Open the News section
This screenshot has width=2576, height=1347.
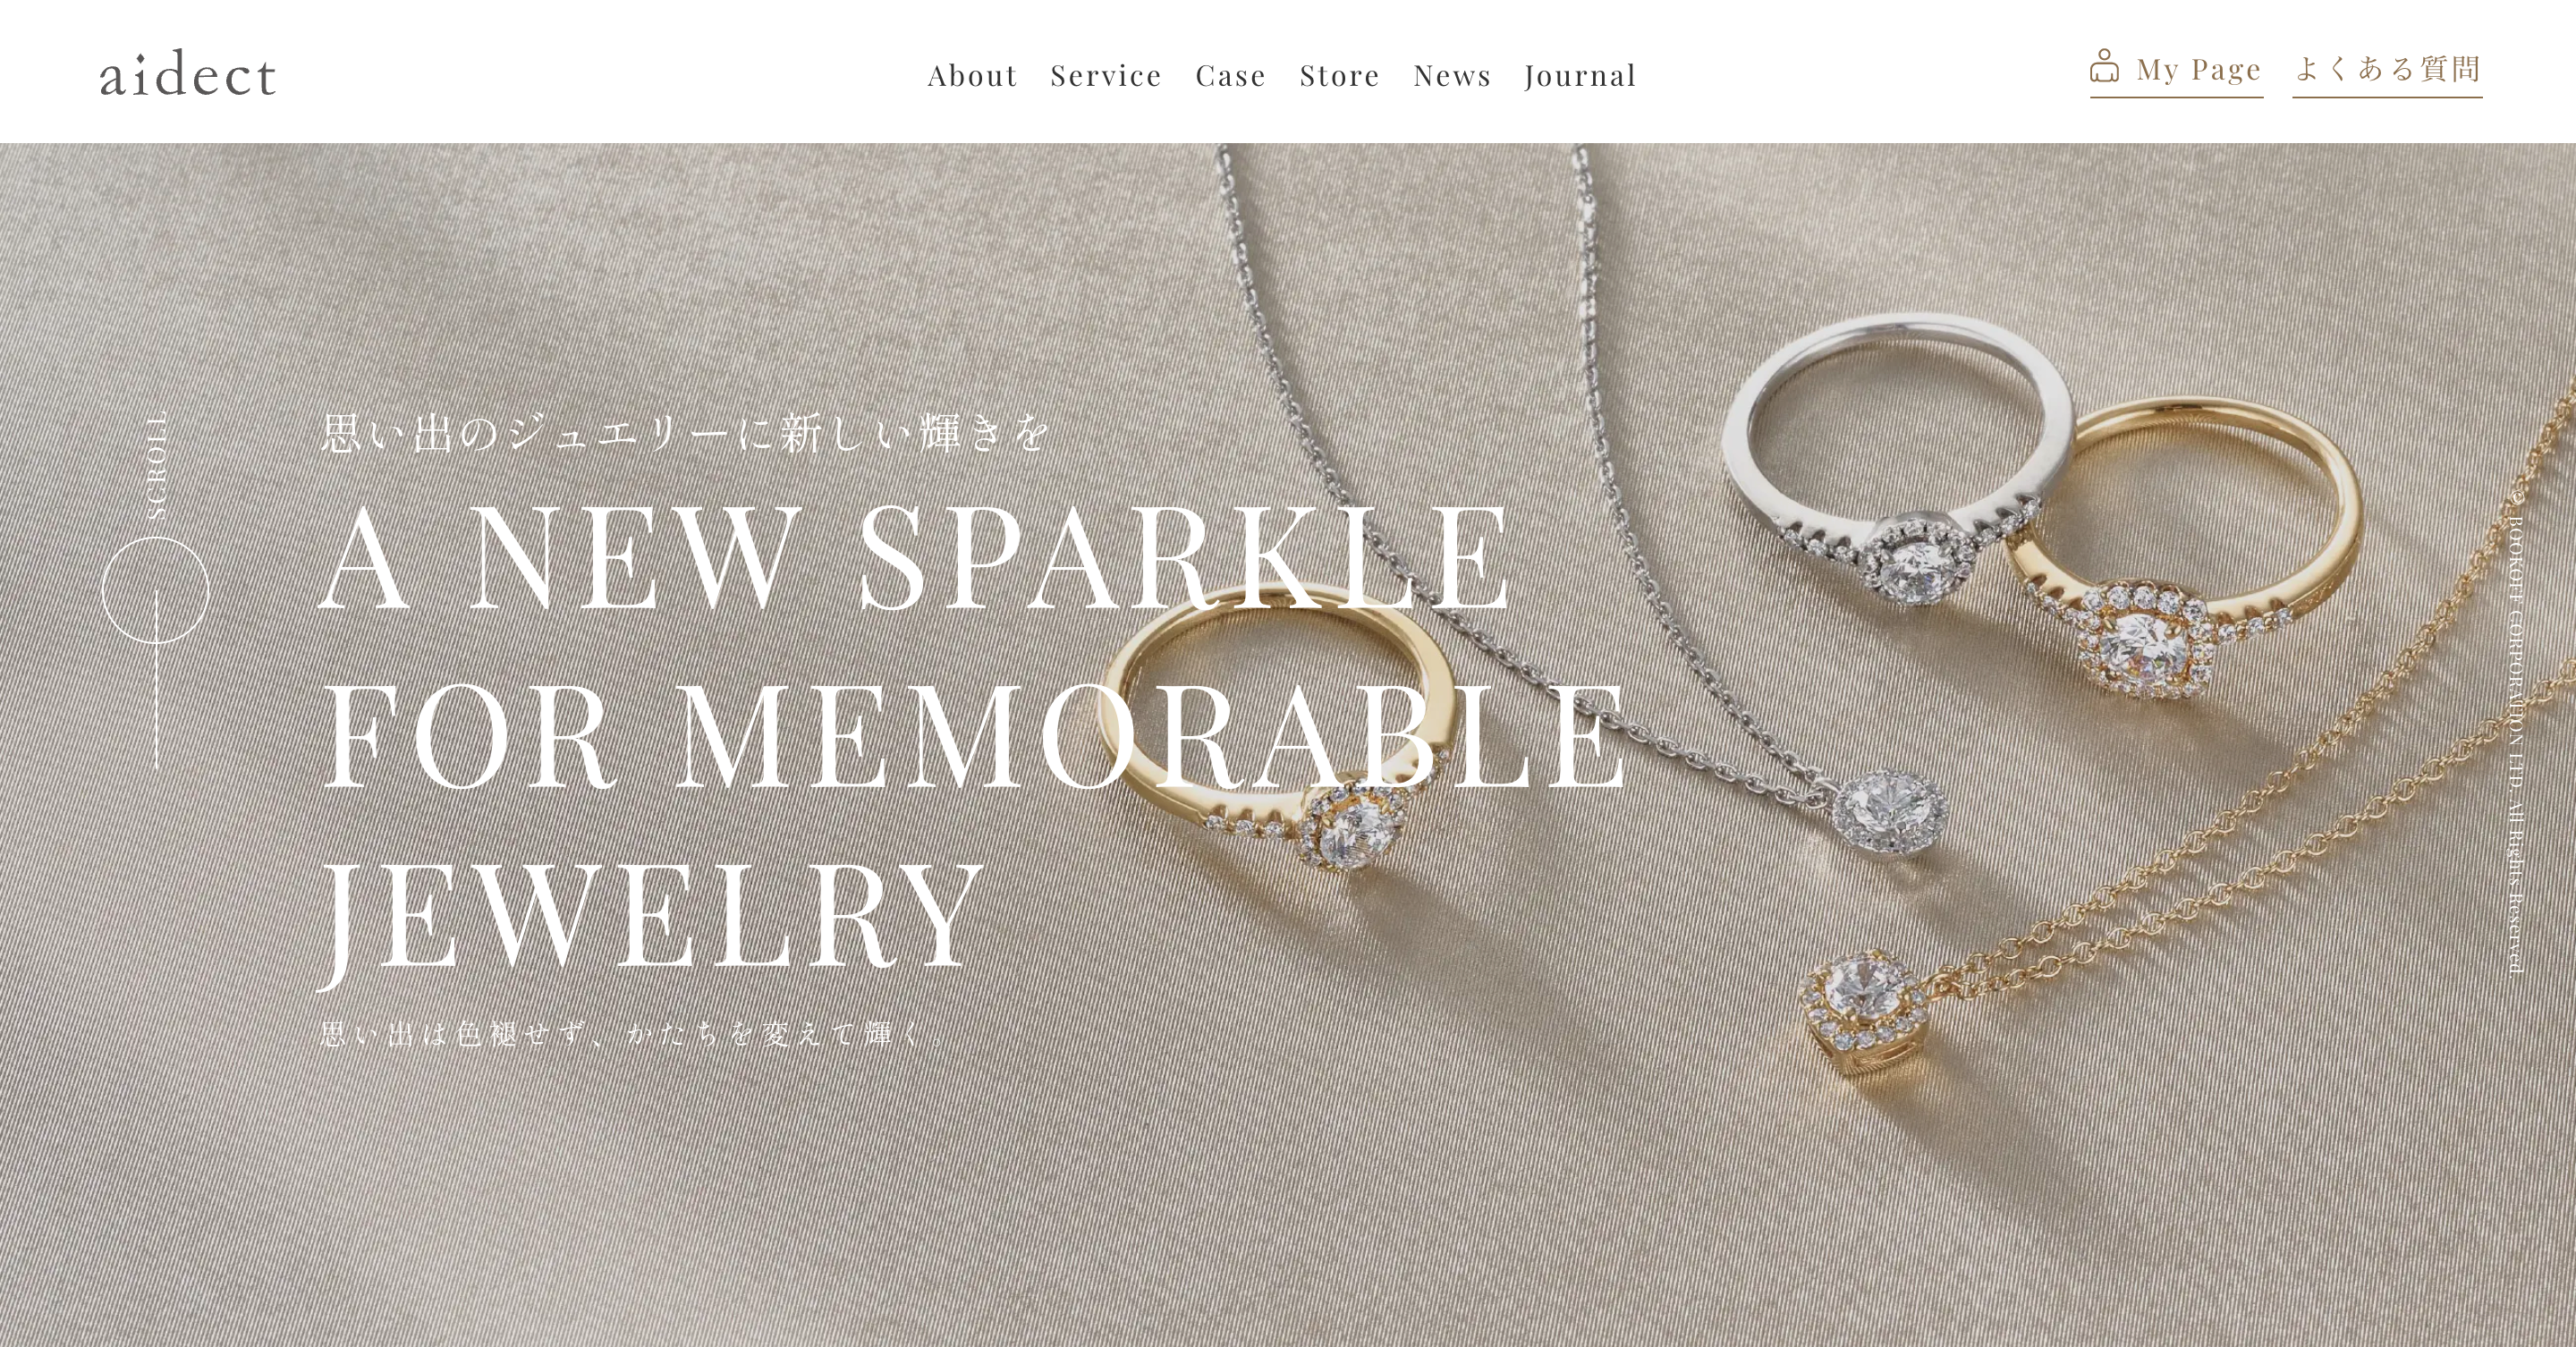(x=1452, y=75)
